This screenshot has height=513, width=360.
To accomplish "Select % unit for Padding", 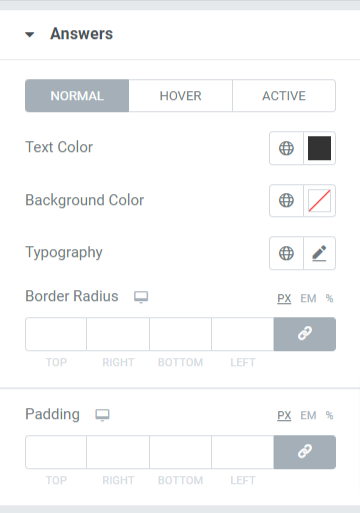I will point(329,415).
